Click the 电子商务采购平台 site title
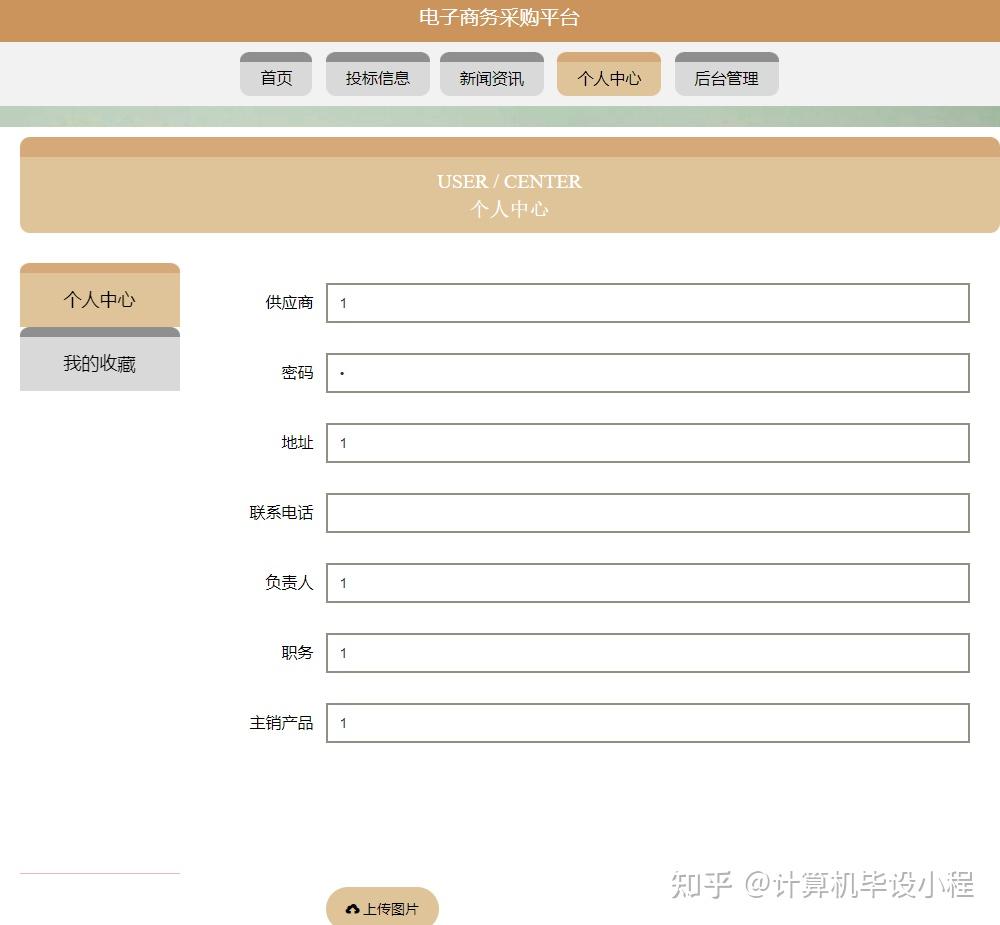The image size is (1000, 925). click(x=499, y=17)
